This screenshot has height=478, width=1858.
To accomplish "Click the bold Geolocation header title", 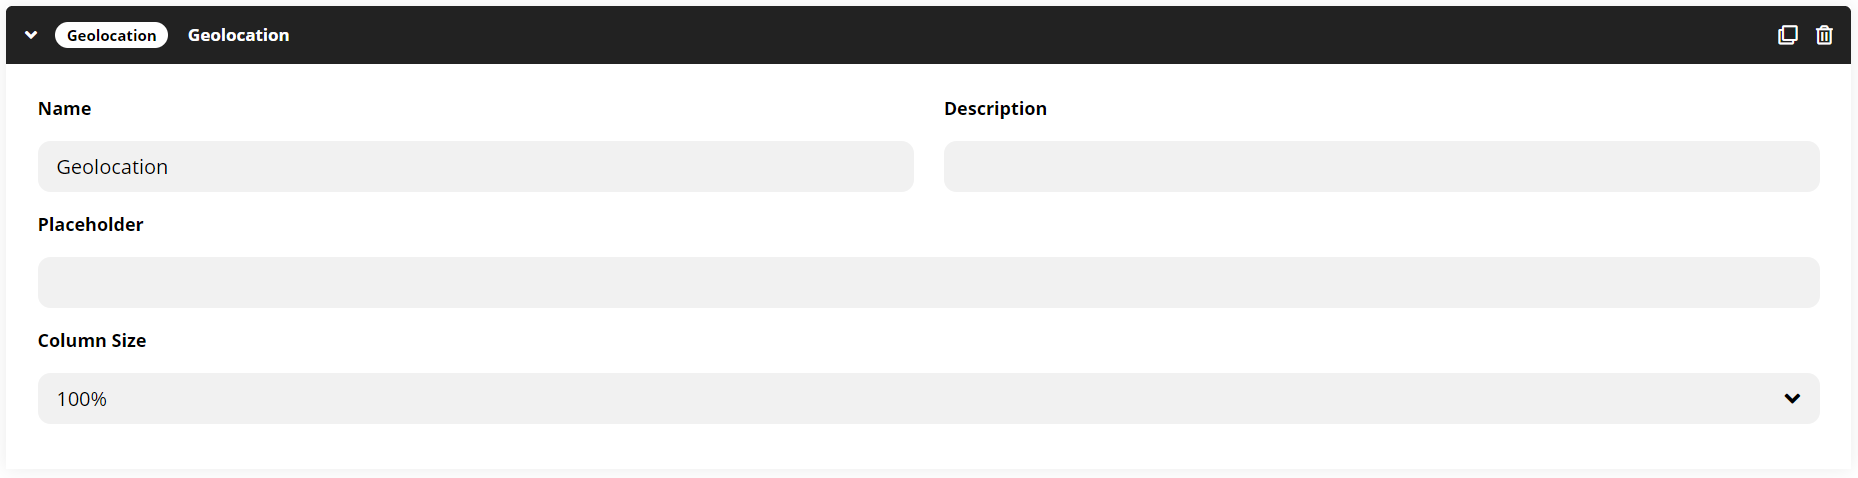I will (238, 35).
